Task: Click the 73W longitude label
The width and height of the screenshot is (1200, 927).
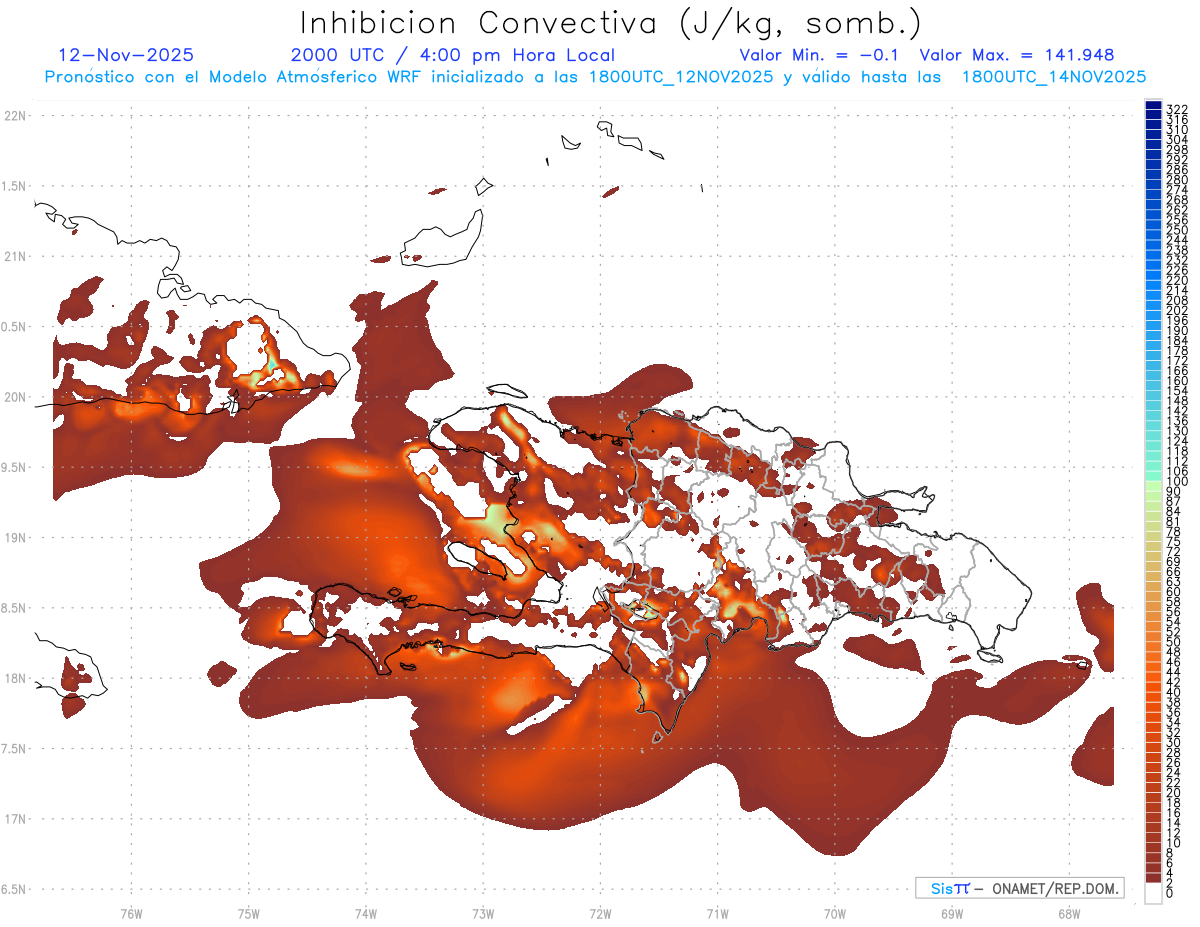Action: click(x=483, y=913)
